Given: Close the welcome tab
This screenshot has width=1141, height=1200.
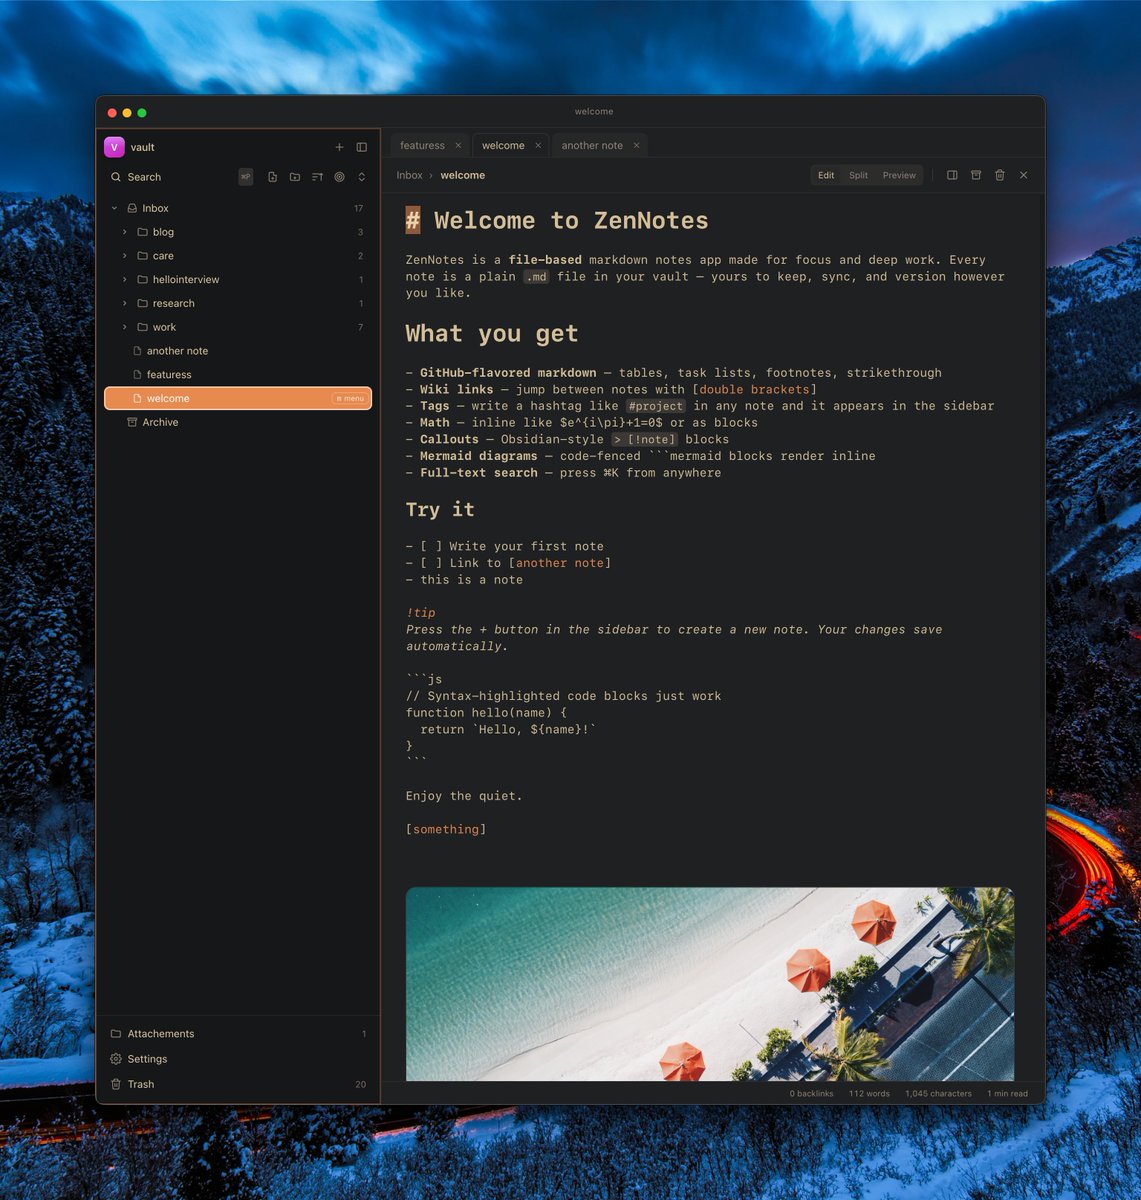Looking at the screenshot, I should pyautogui.click(x=538, y=145).
